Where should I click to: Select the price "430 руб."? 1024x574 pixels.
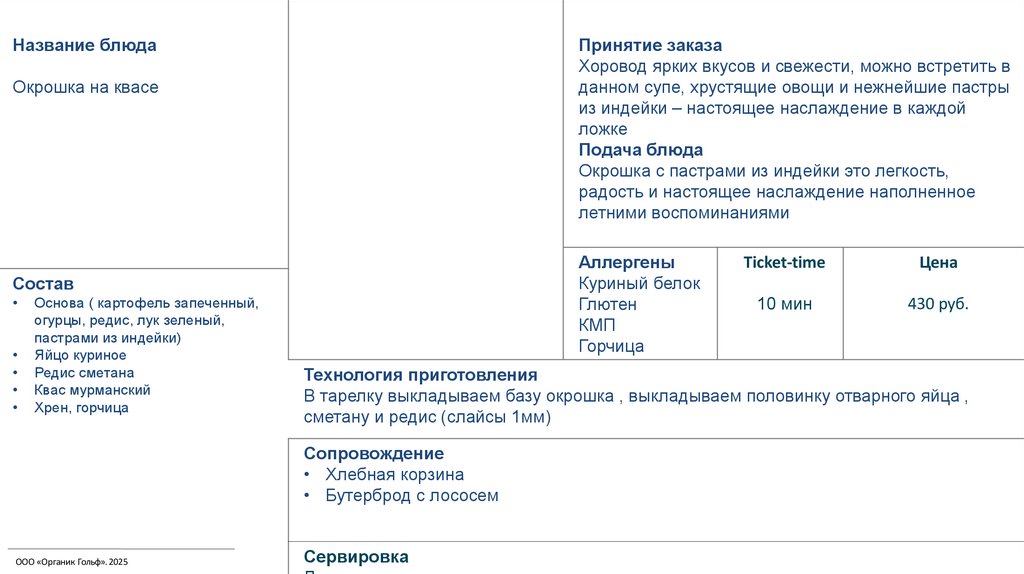click(x=938, y=304)
